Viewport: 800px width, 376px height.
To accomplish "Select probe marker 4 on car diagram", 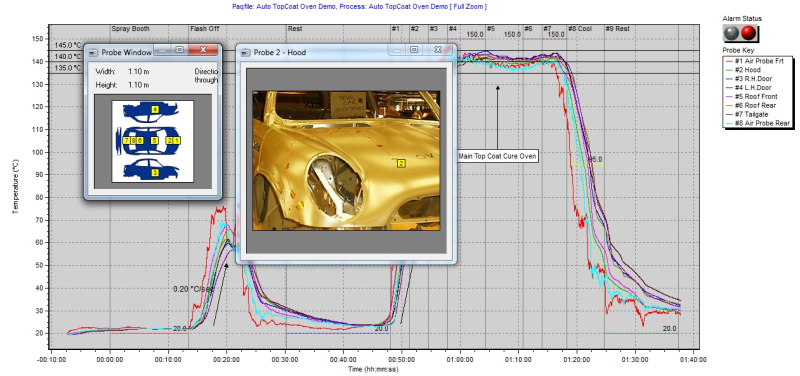I will click(155, 109).
